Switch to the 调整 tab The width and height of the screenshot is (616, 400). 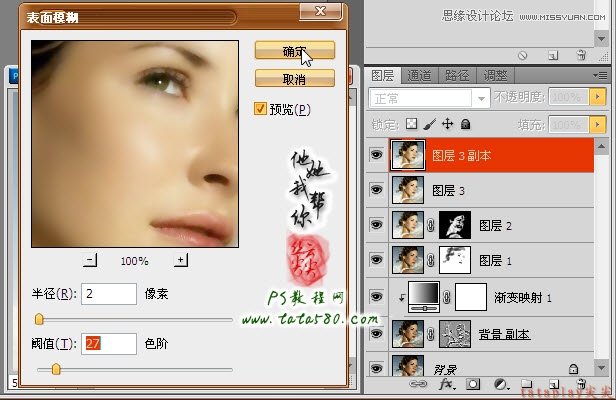495,75
